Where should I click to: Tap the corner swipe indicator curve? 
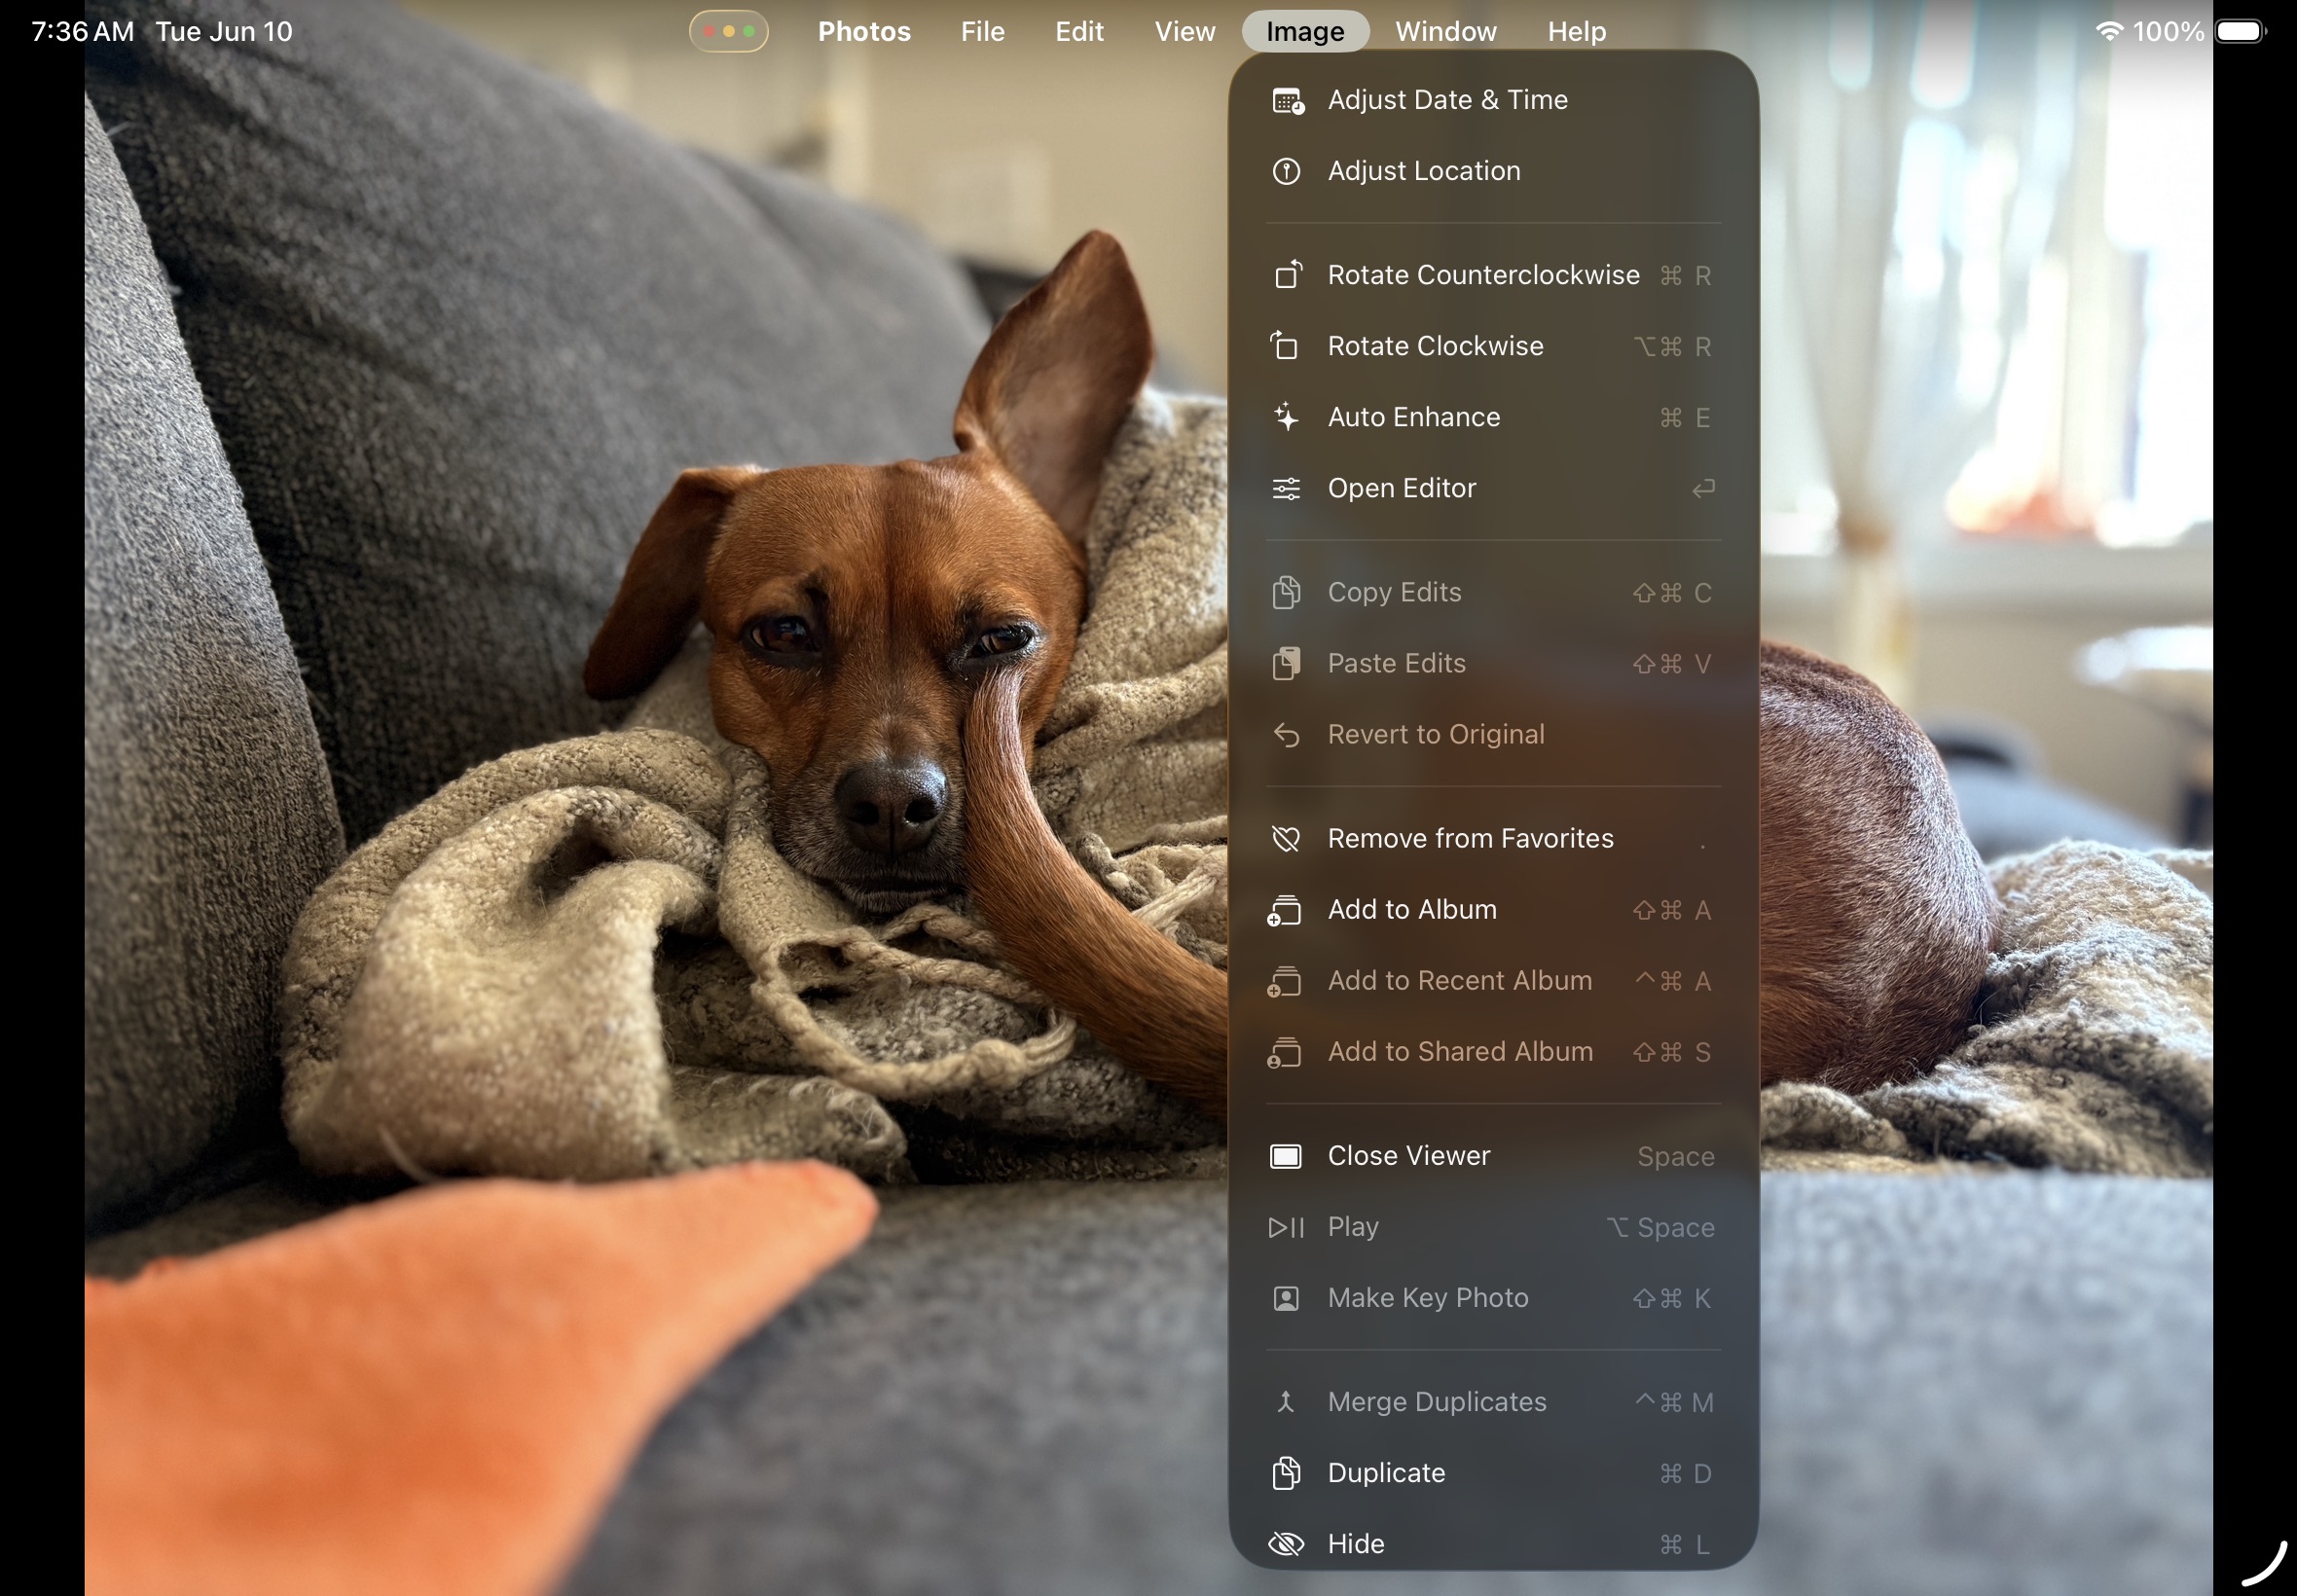click(2264, 1563)
